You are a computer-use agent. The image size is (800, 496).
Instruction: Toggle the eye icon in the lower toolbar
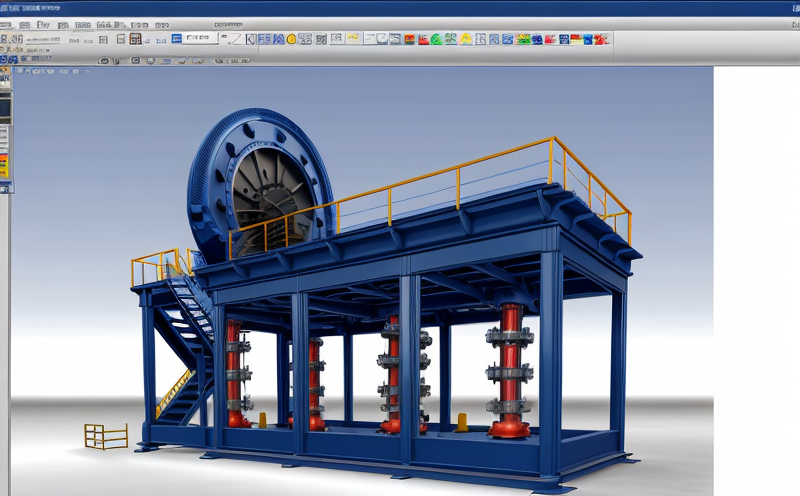tap(104, 61)
